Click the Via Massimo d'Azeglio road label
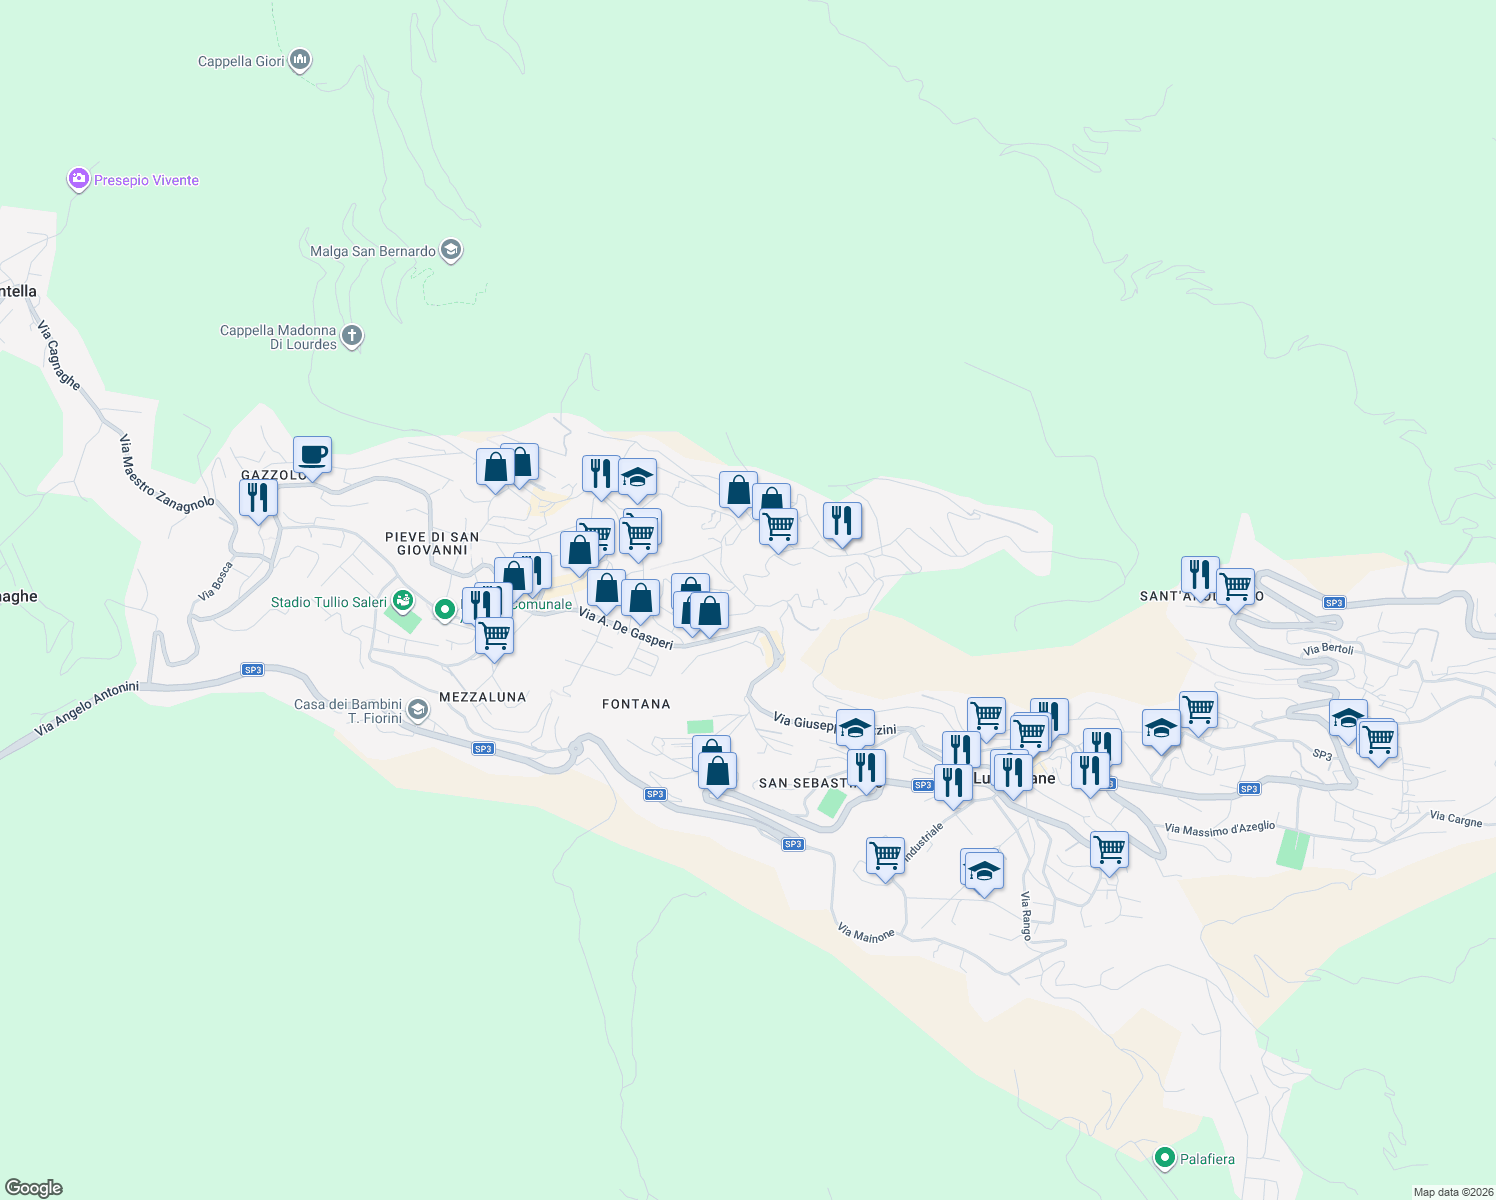Image resolution: width=1496 pixels, height=1200 pixels. point(1220,828)
